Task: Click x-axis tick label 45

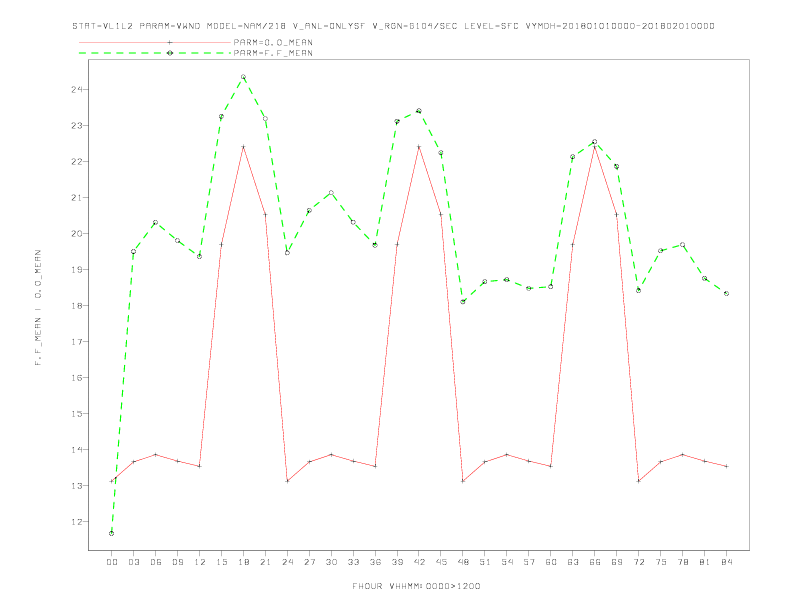Action: pos(441,562)
